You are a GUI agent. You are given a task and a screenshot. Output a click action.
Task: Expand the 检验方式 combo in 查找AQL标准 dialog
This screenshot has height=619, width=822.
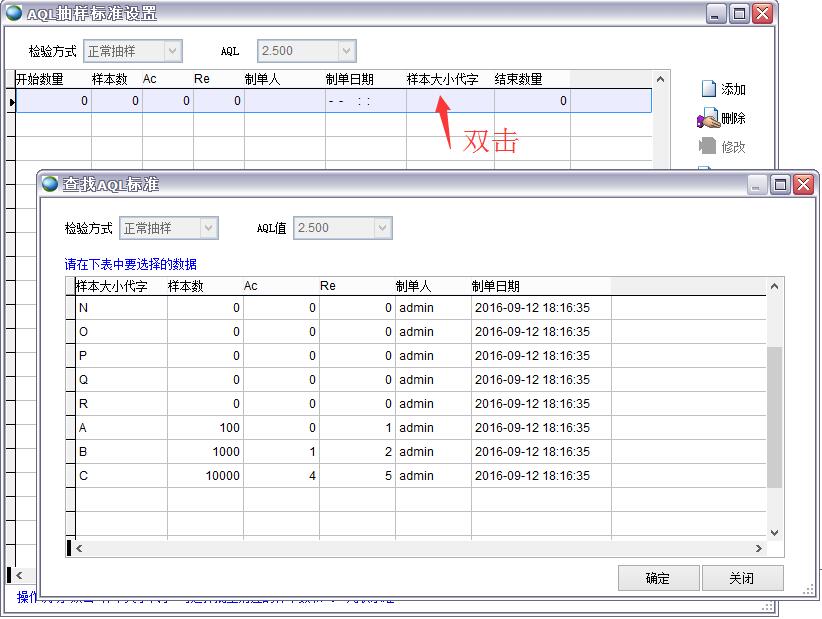click(x=209, y=228)
